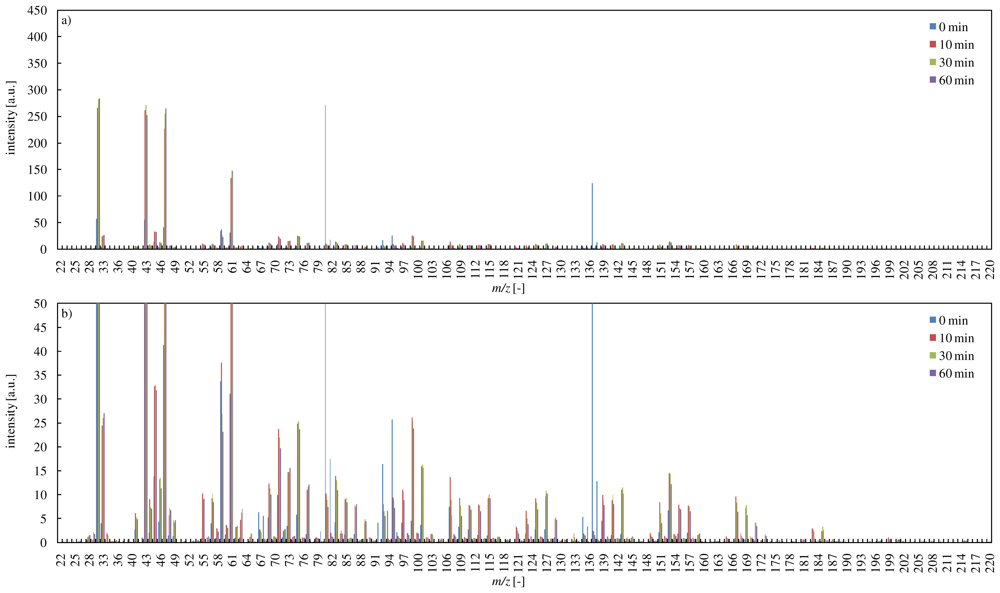Screen dimensions: 1000x593
Task: Select the blue bar near m/z 94 in chart b
Action: [392, 480]
